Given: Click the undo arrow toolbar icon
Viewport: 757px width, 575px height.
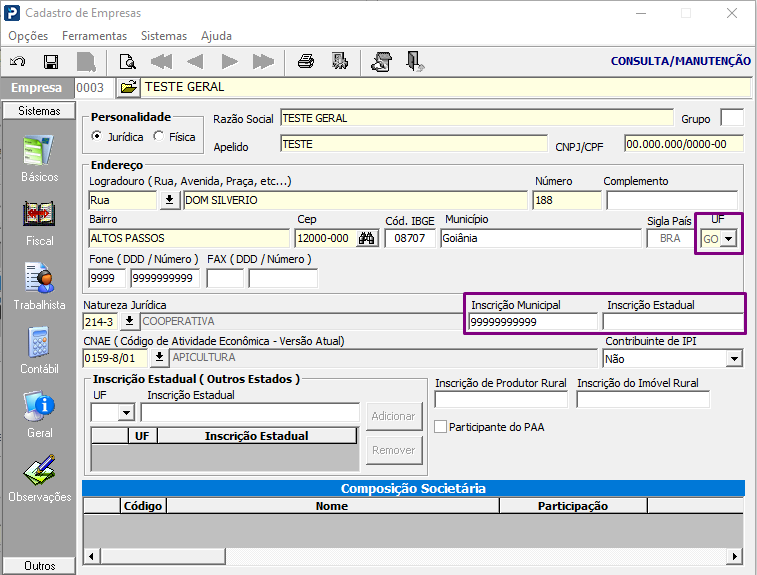Looking at the screenshot, I should coord(18,62).
